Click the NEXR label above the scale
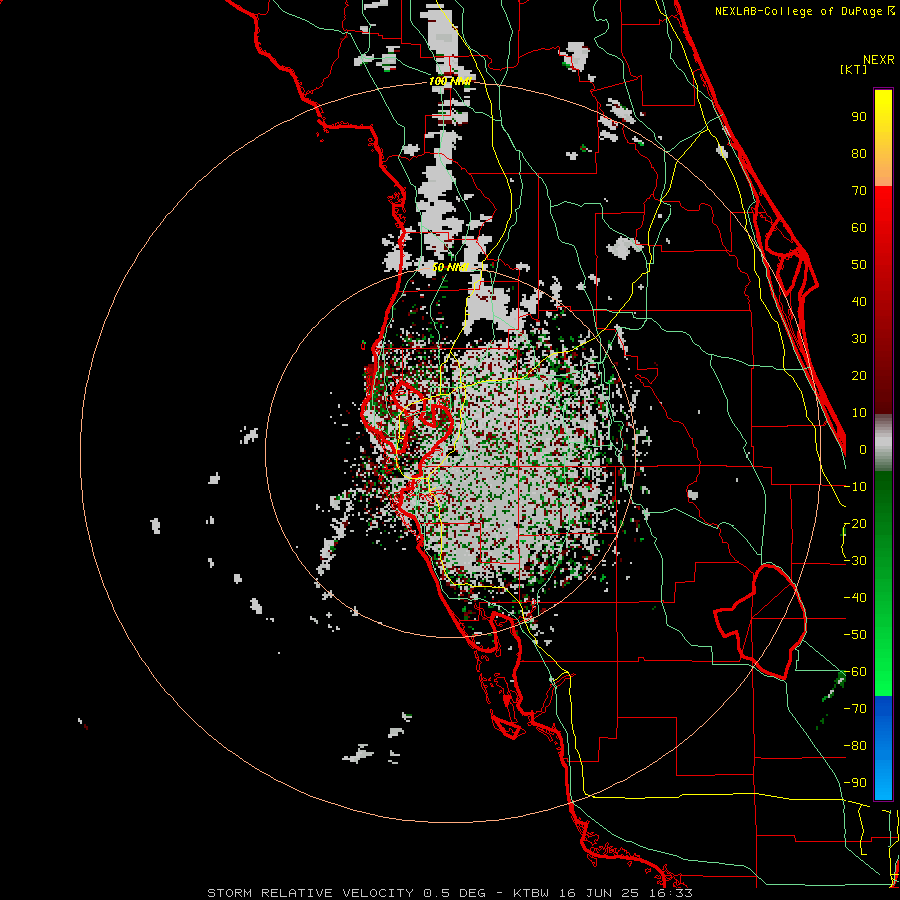 (879, 60)
